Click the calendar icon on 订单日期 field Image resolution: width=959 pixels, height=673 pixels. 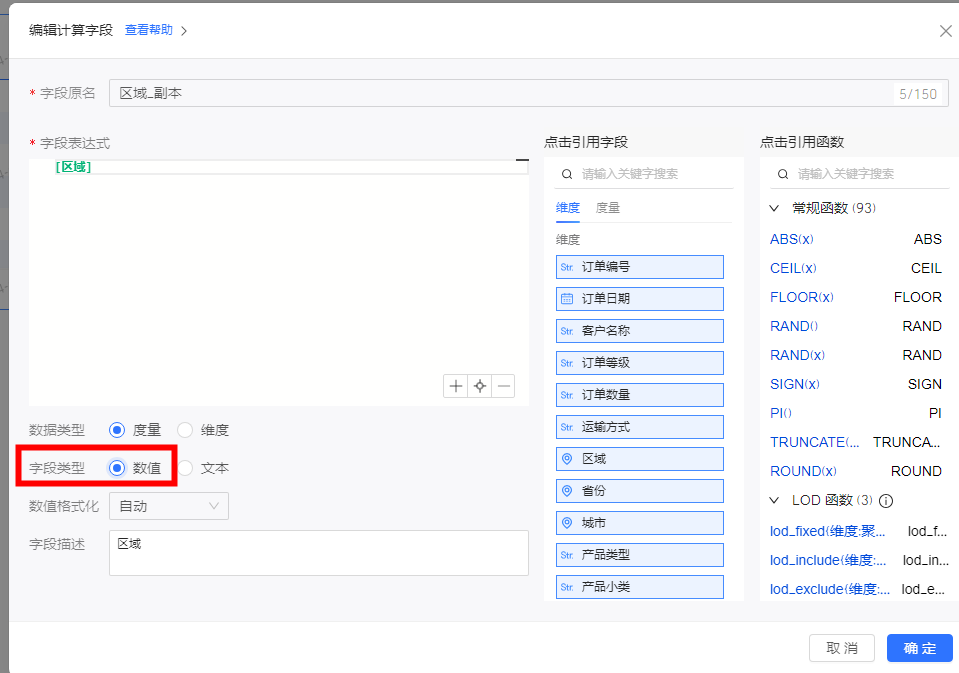(567, 299)
